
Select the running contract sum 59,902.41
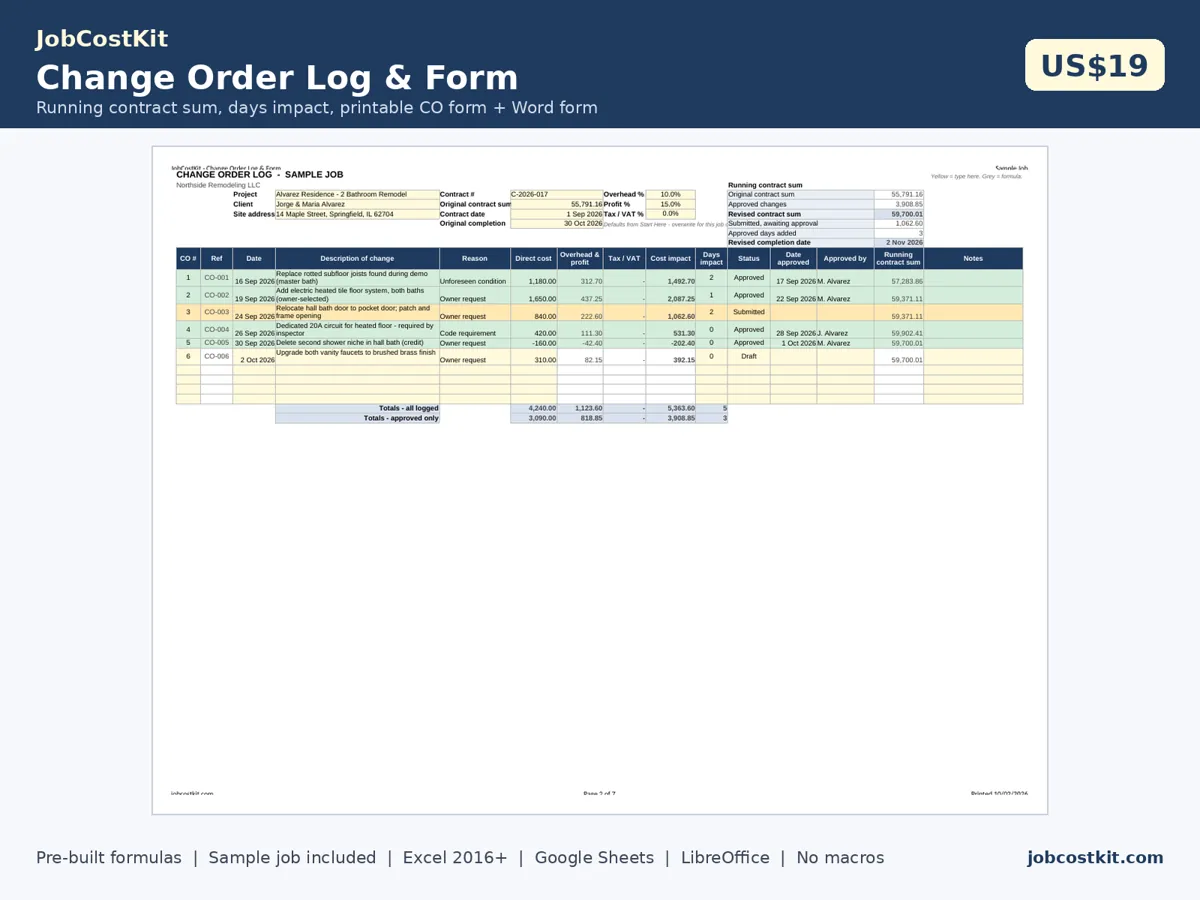click(899, 329)
